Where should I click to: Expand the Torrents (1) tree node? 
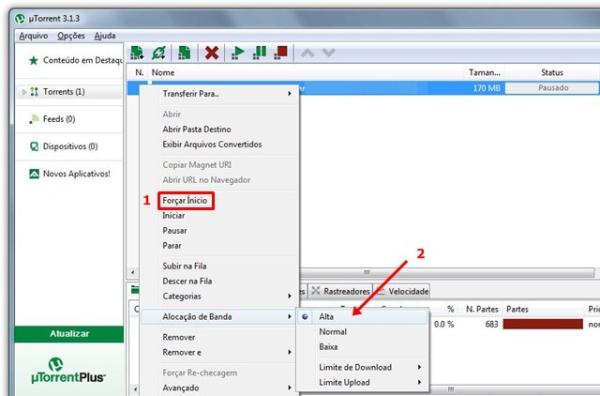point(24,92)
